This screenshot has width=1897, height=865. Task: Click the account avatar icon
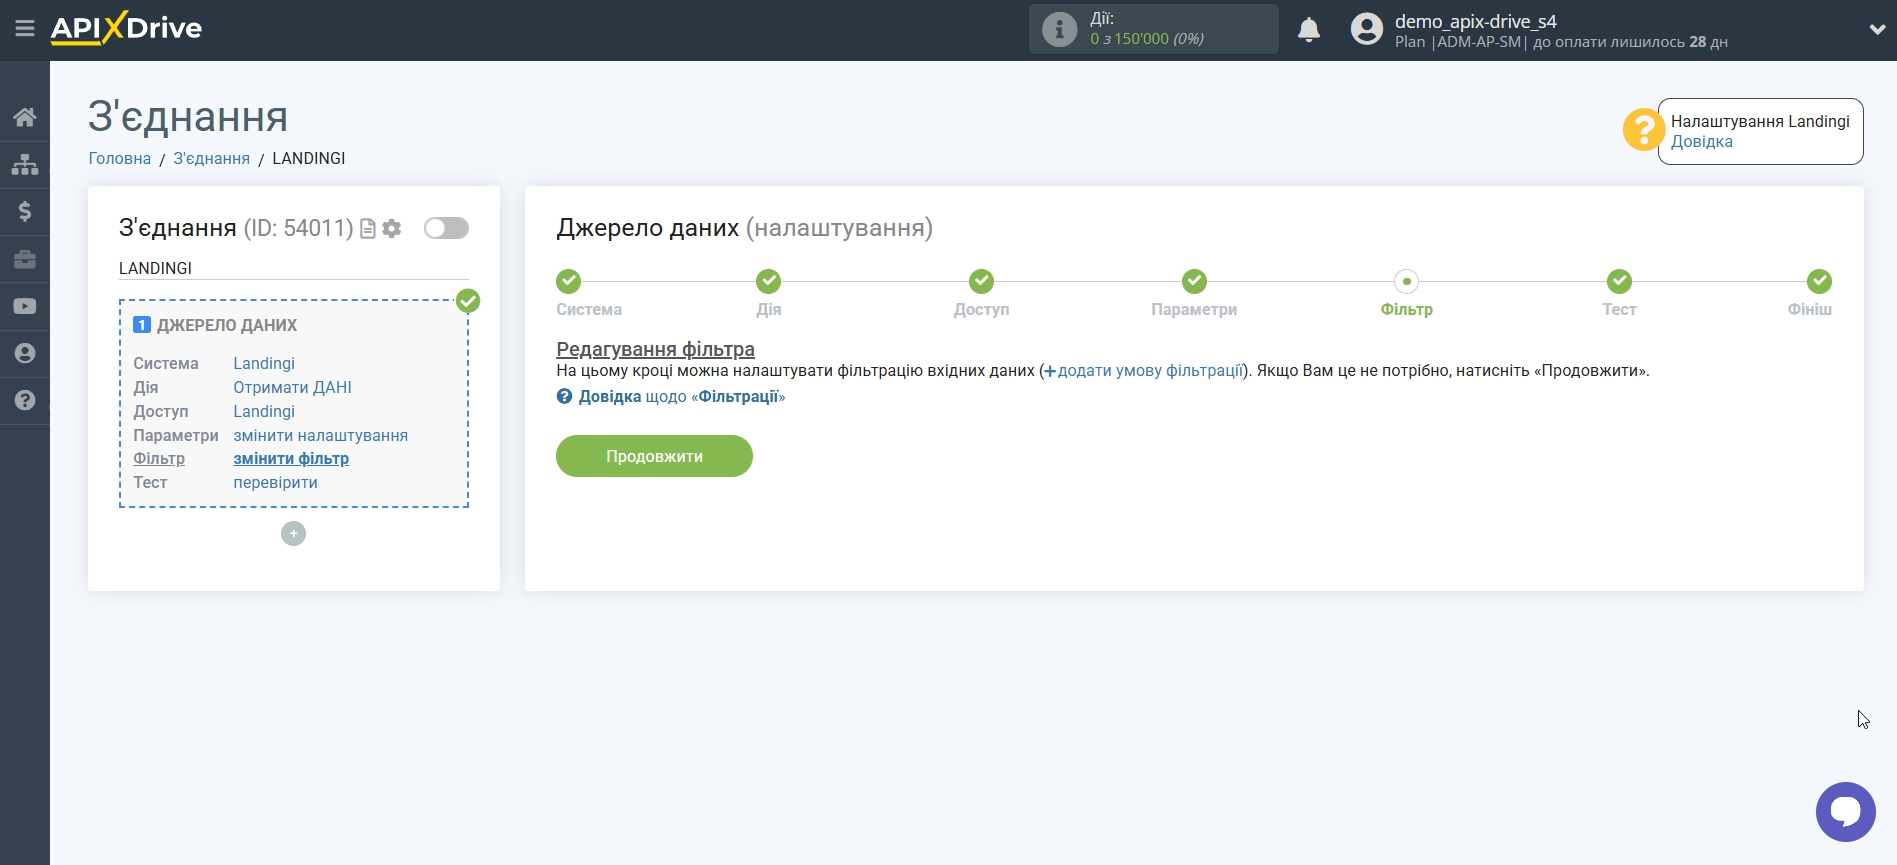click(1366, 29)
